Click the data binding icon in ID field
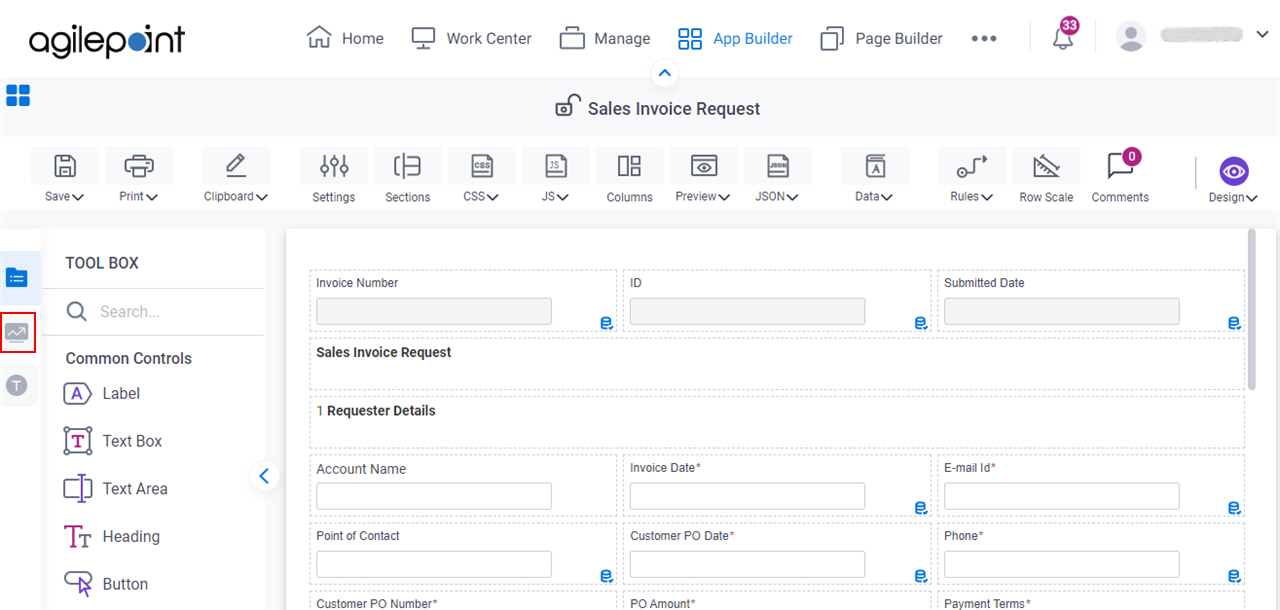The image size is (1280, 610). [x=921, y=322]
